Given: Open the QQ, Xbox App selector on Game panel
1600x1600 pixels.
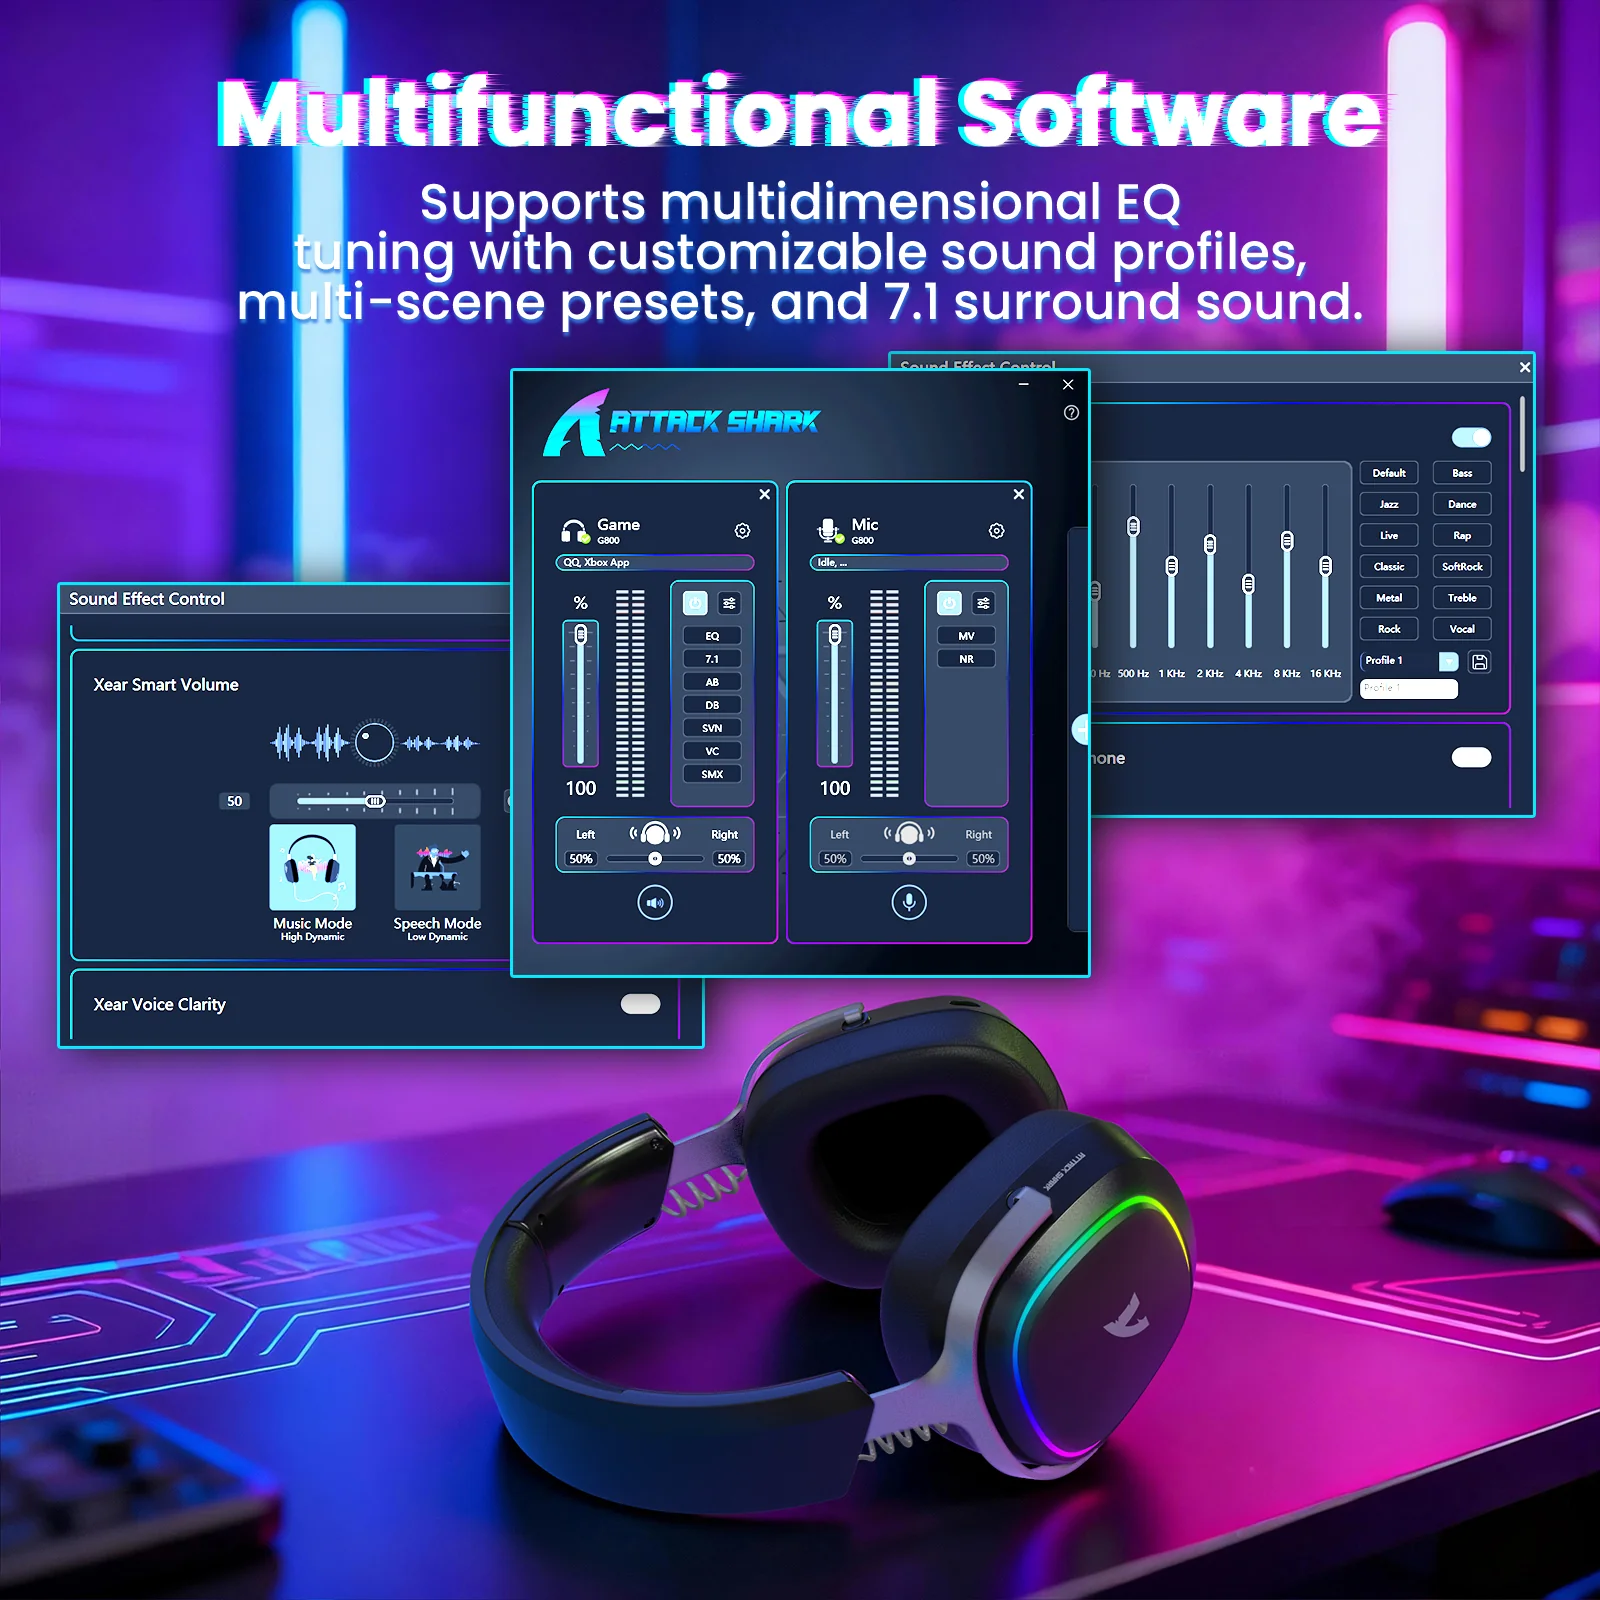Looking at the screenshot, I should point(656,563).
